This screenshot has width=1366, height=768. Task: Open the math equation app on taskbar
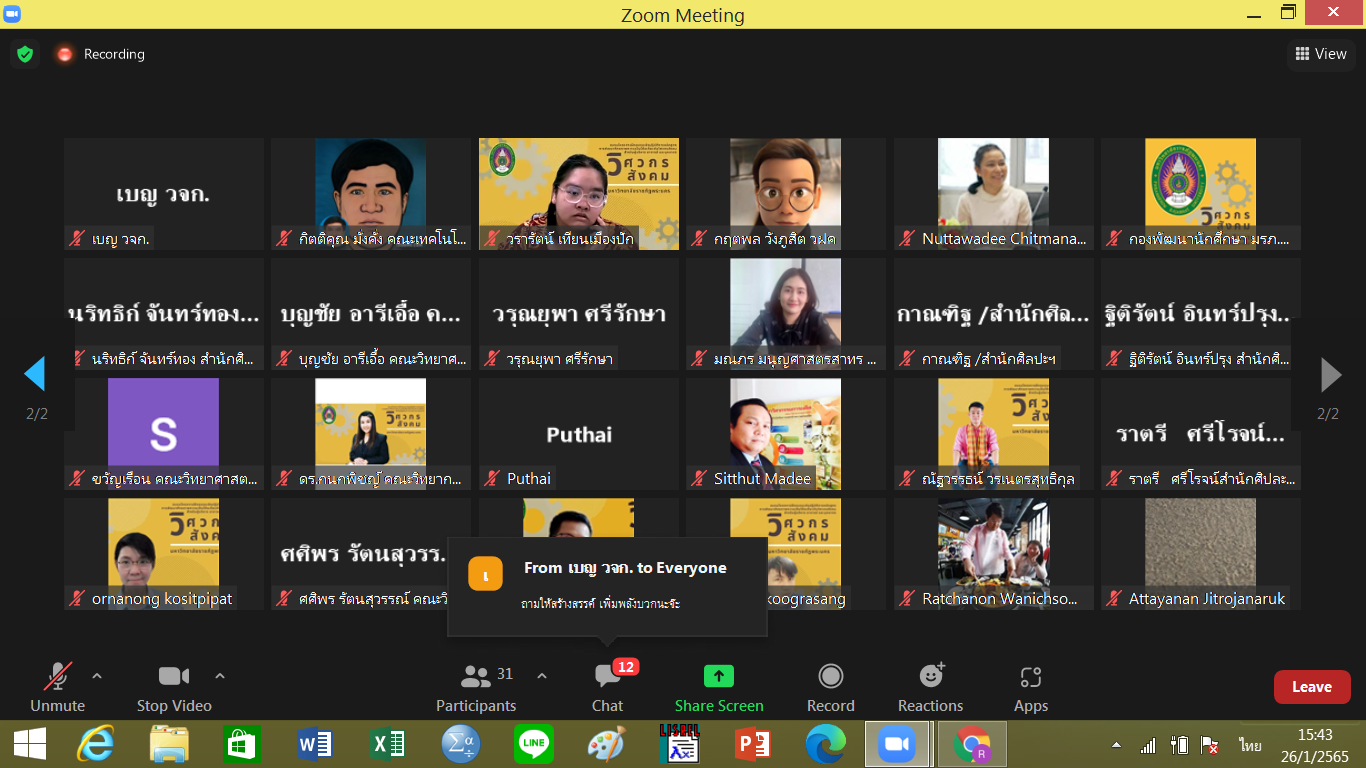click(x=461, y=744)
